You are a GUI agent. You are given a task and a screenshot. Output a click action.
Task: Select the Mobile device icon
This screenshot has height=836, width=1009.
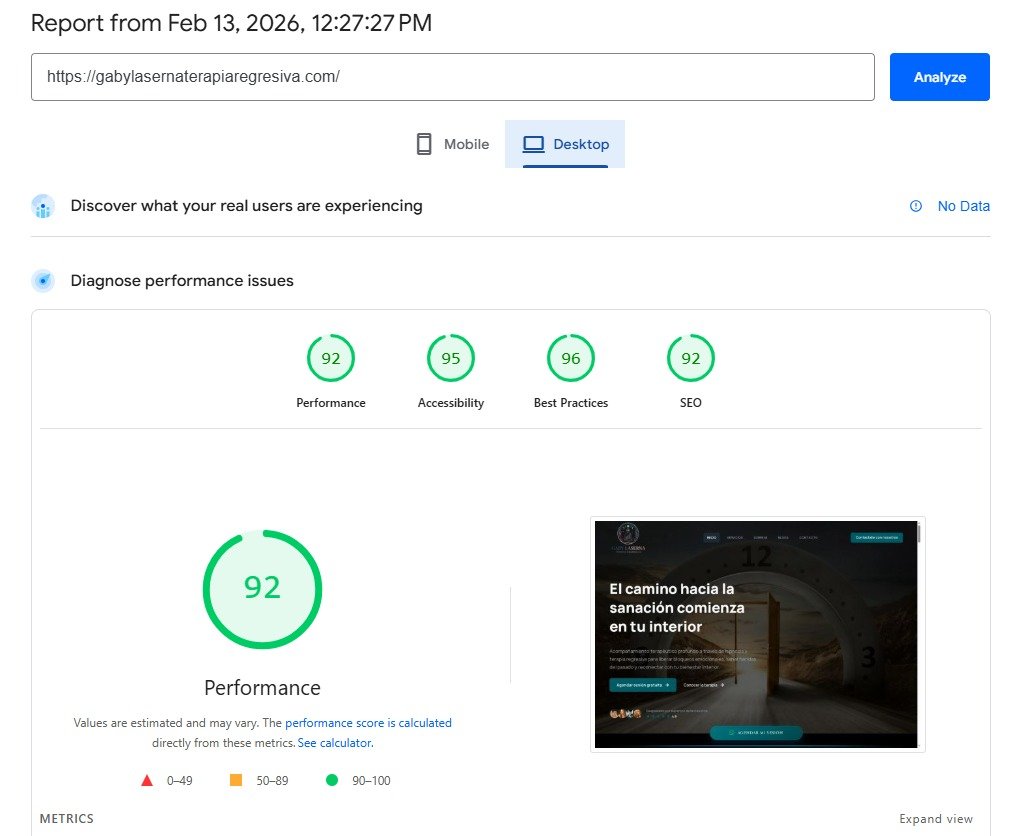424,143
